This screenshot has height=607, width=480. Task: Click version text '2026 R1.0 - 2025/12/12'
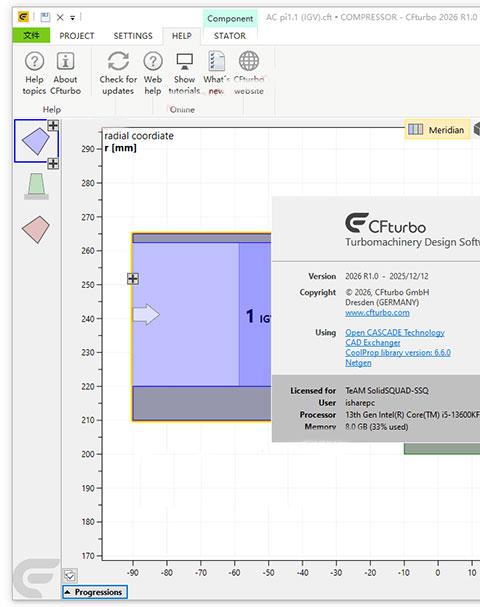point(387,276)
